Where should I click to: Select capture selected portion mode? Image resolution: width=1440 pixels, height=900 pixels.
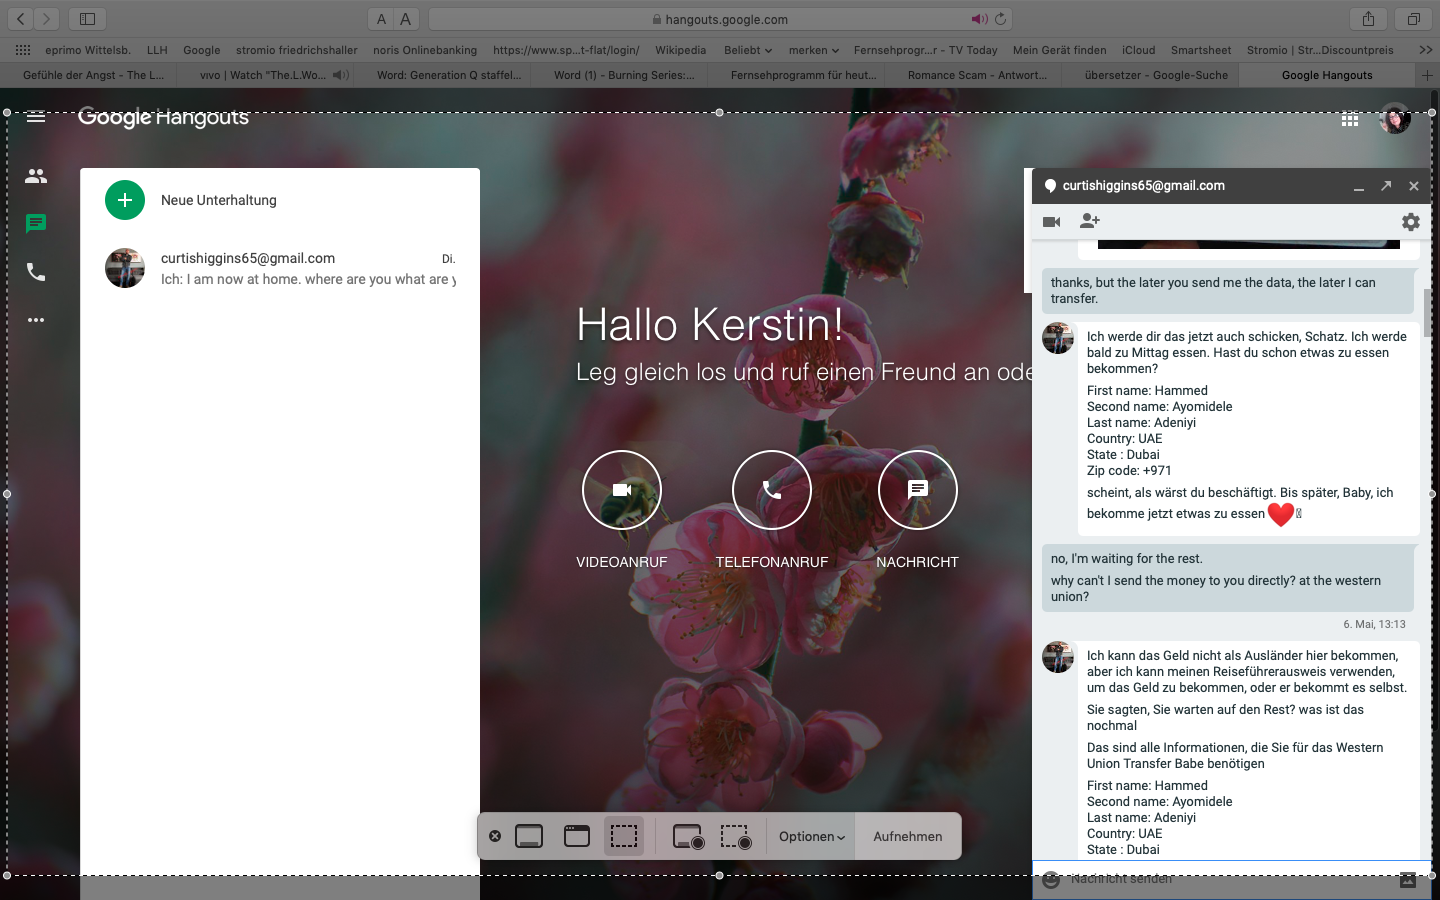pyautogui.click(x=624, y=836)
